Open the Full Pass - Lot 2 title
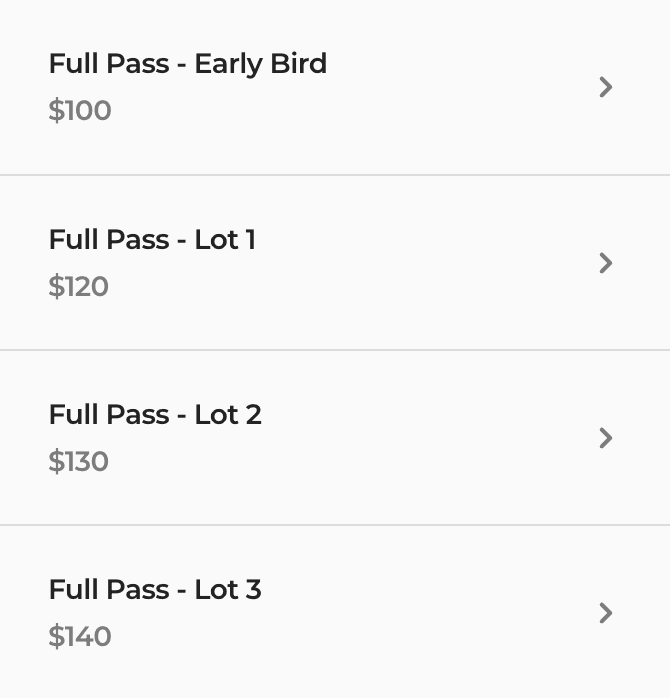Viewport: 670px width, 698px height. (x=155, y=414)
